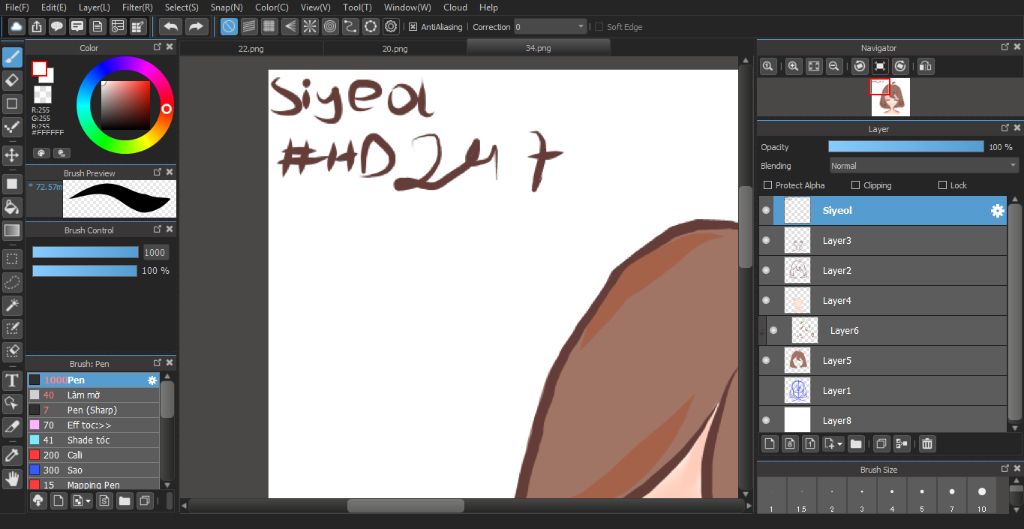Viewport: 1024px width, 529px height.
Task: Open Pen brush settings gear
Action: pos(152,380)
